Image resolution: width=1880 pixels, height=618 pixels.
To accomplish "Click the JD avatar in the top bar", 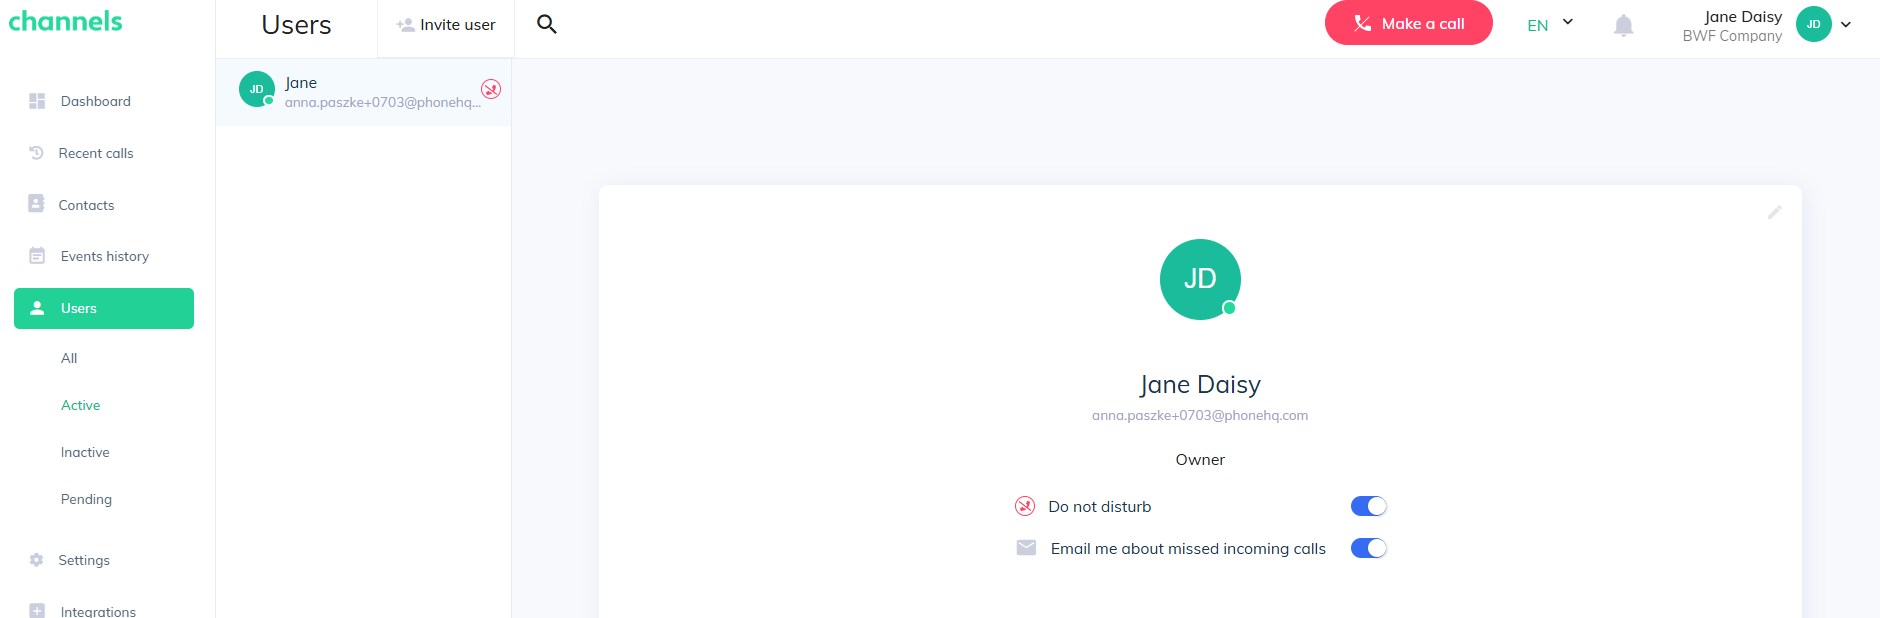I will tap(1813, 24).
